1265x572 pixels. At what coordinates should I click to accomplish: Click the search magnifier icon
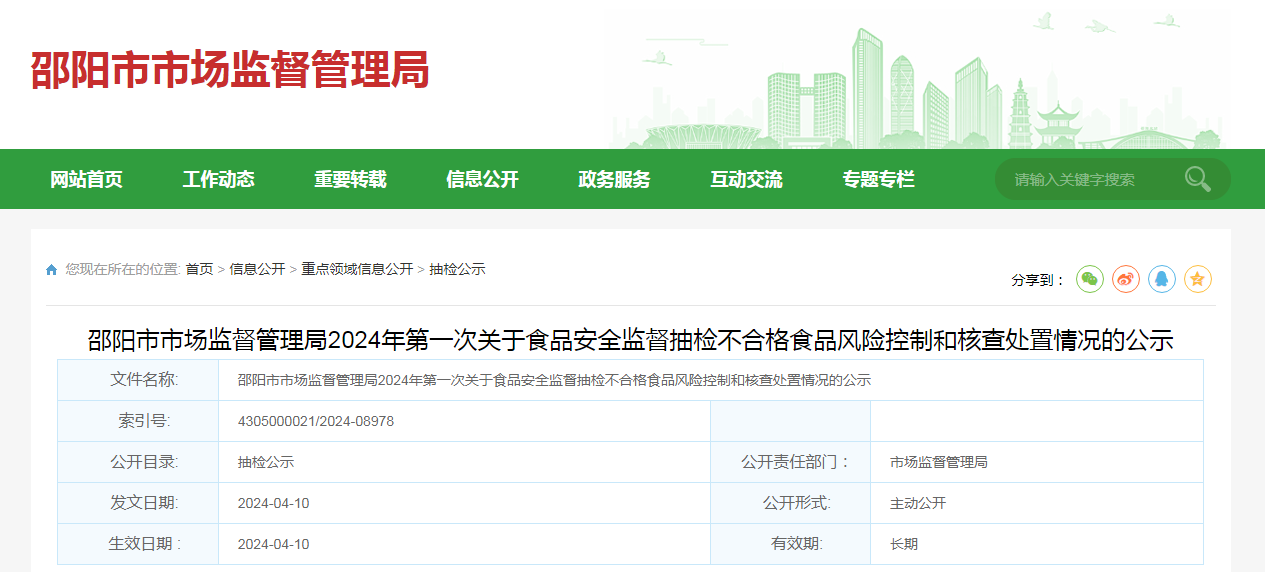[1197, 179]
